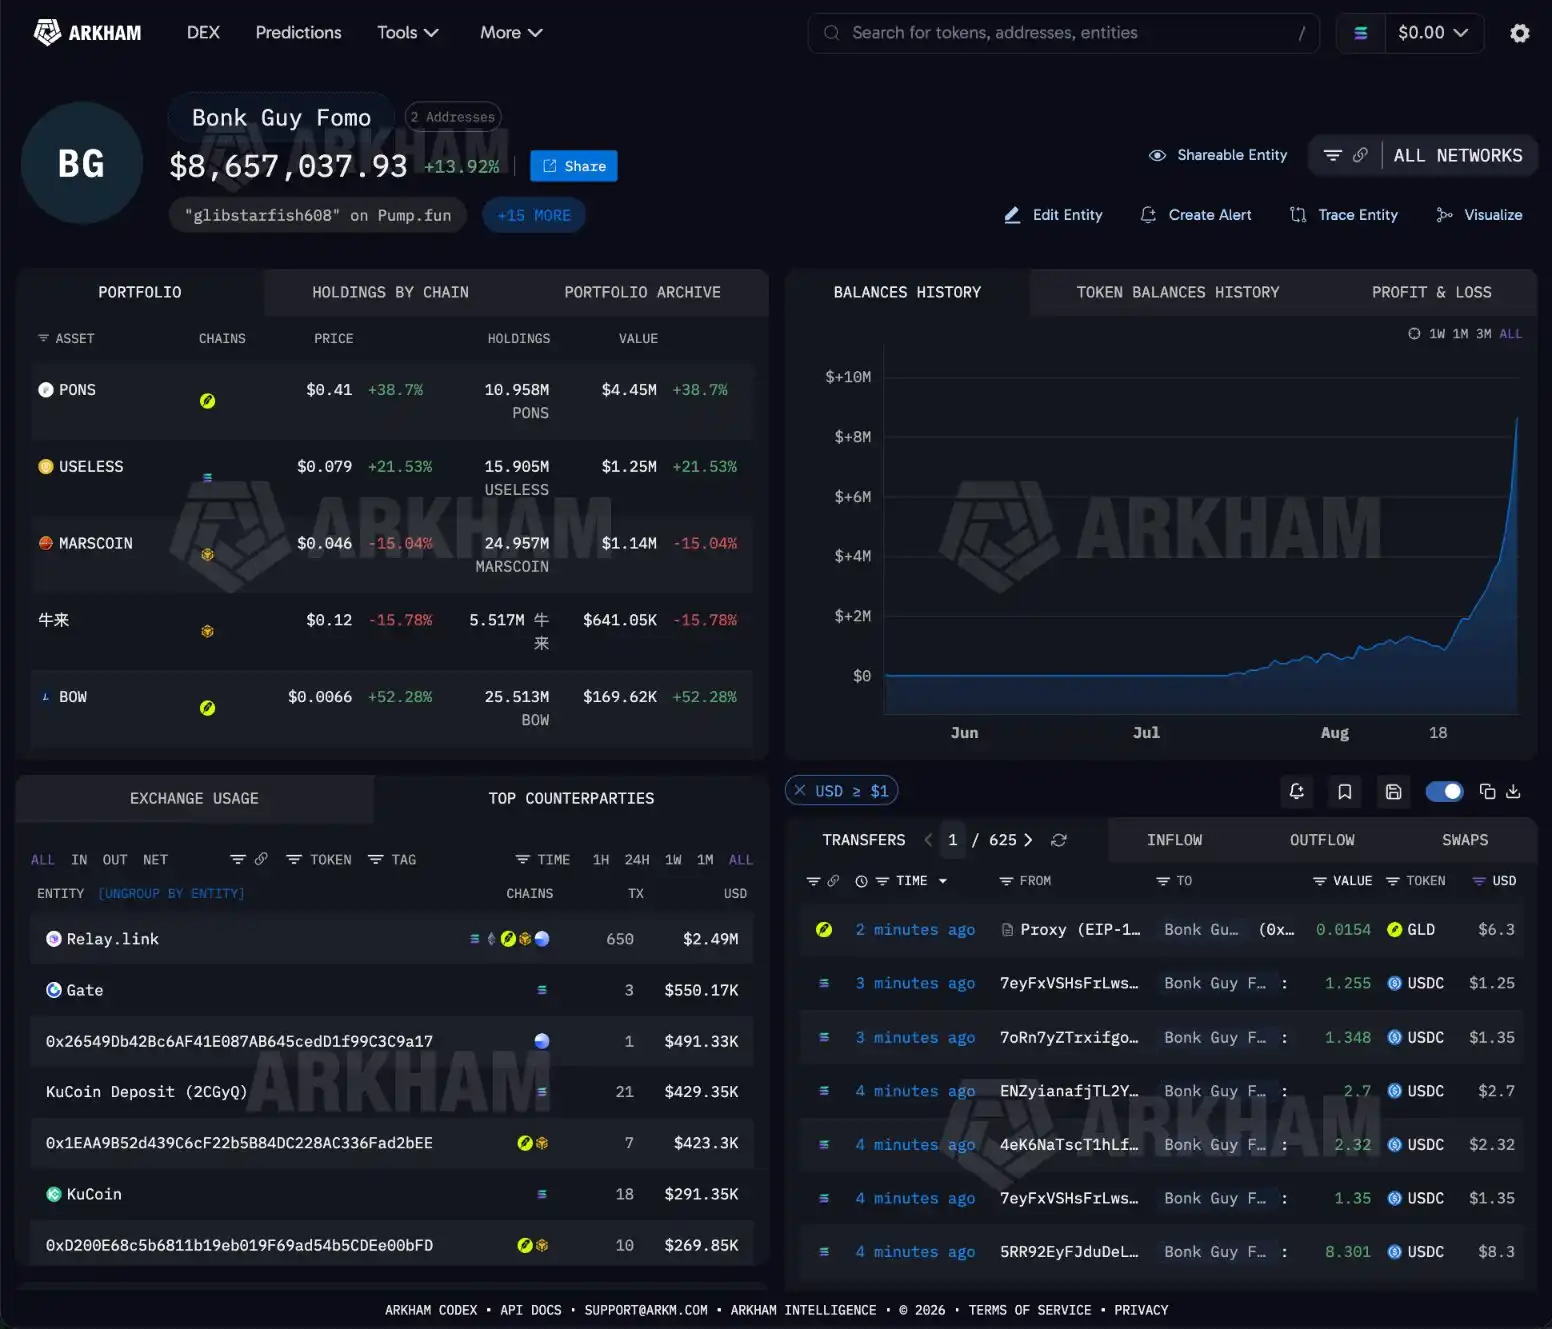Click the bell icon next to Create Alert
This screenshot has height=1329, width=1552.
click(x=1148, y=215)
